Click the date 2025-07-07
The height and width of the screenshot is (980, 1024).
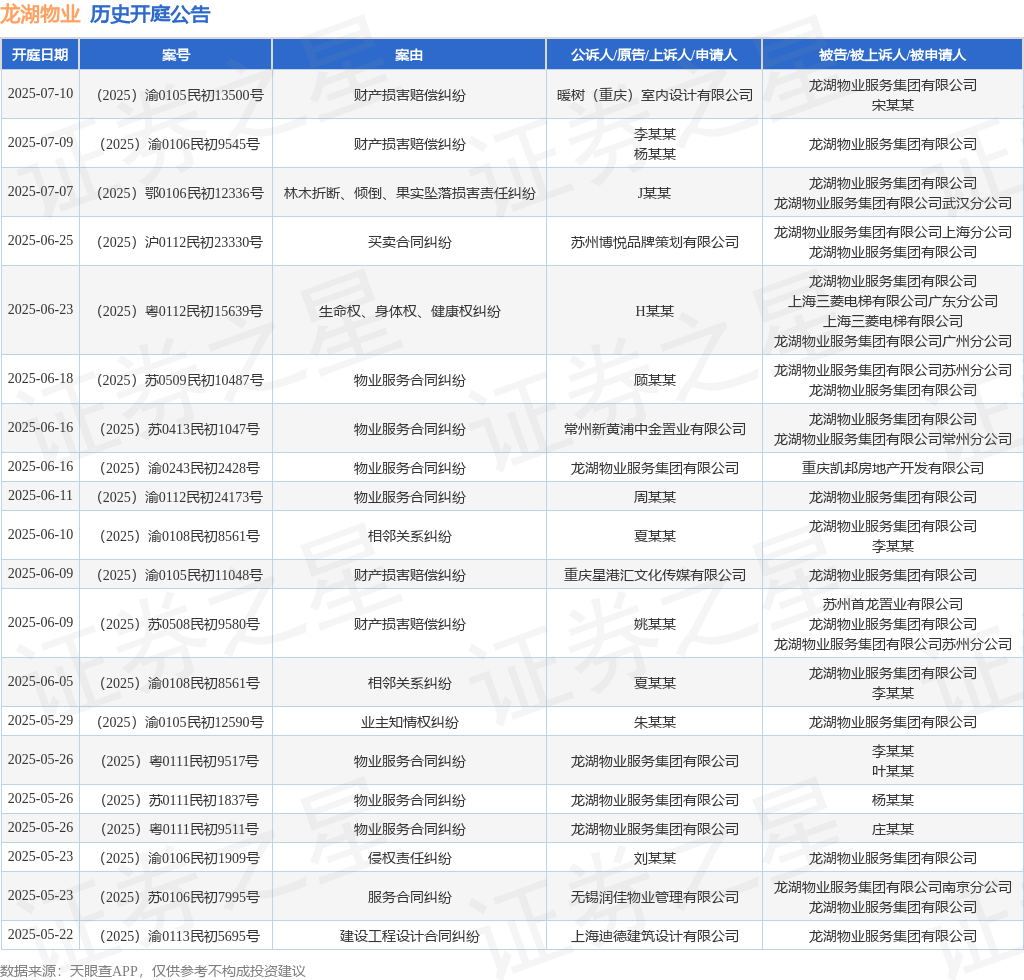pos(40,191)
